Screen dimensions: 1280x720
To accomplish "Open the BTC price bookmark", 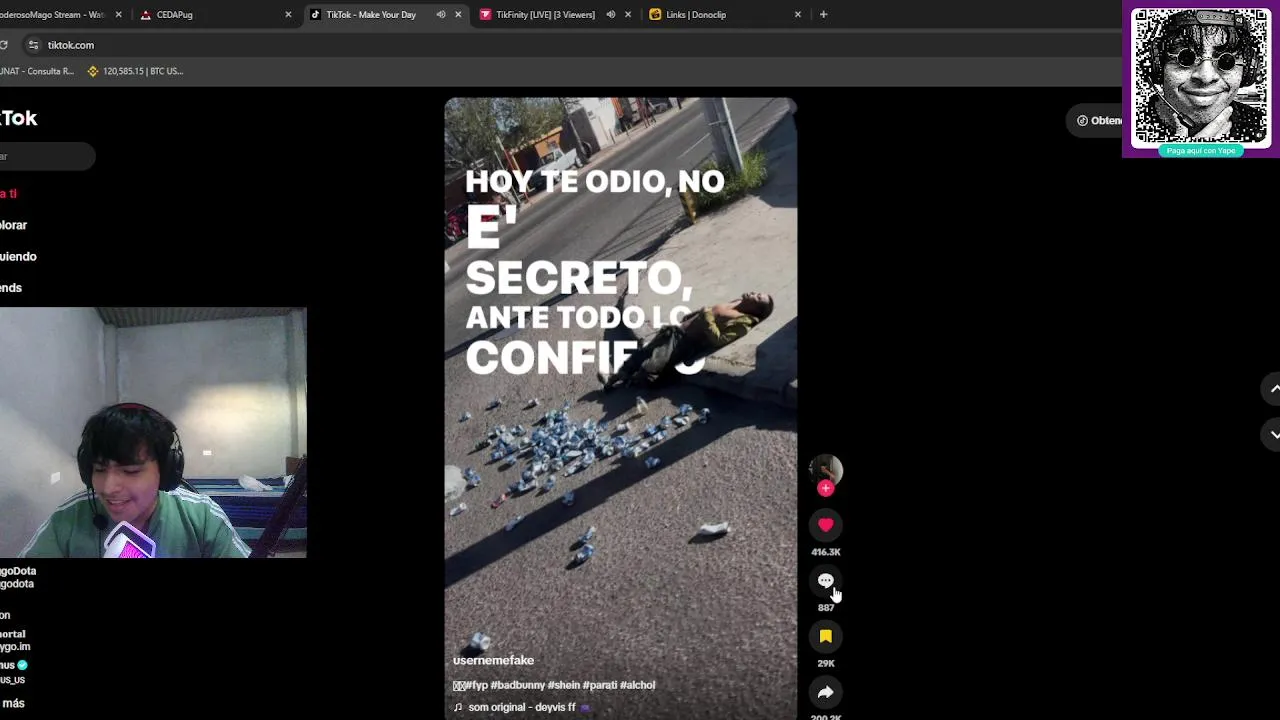I will click(x=135, y=71).
